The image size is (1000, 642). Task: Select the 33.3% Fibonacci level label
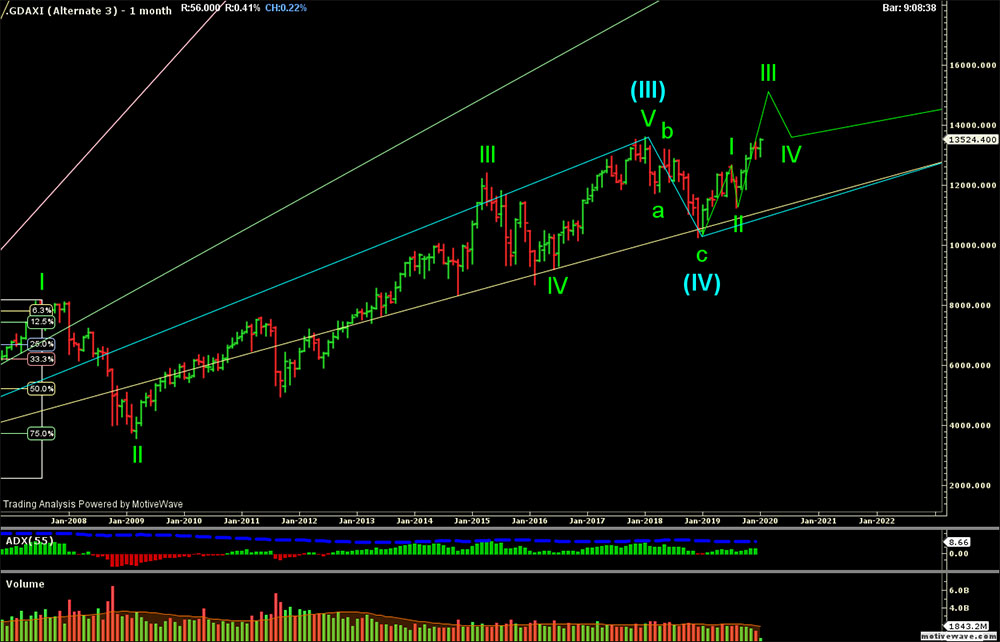pos(42,358)
